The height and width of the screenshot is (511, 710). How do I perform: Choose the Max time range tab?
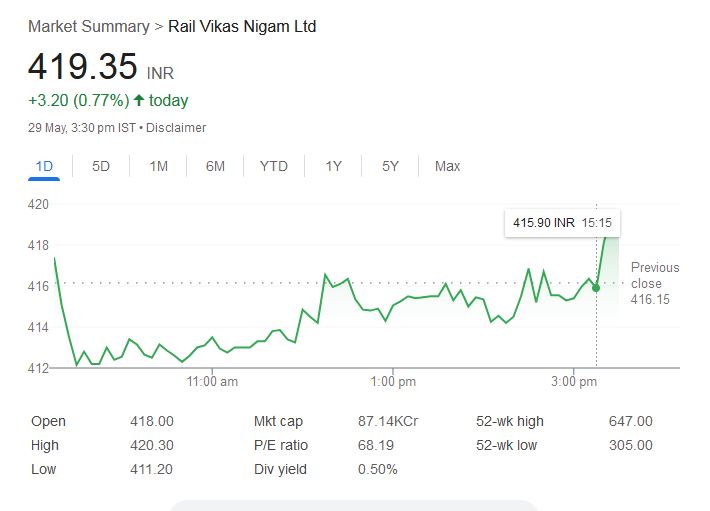click(447, 166)
